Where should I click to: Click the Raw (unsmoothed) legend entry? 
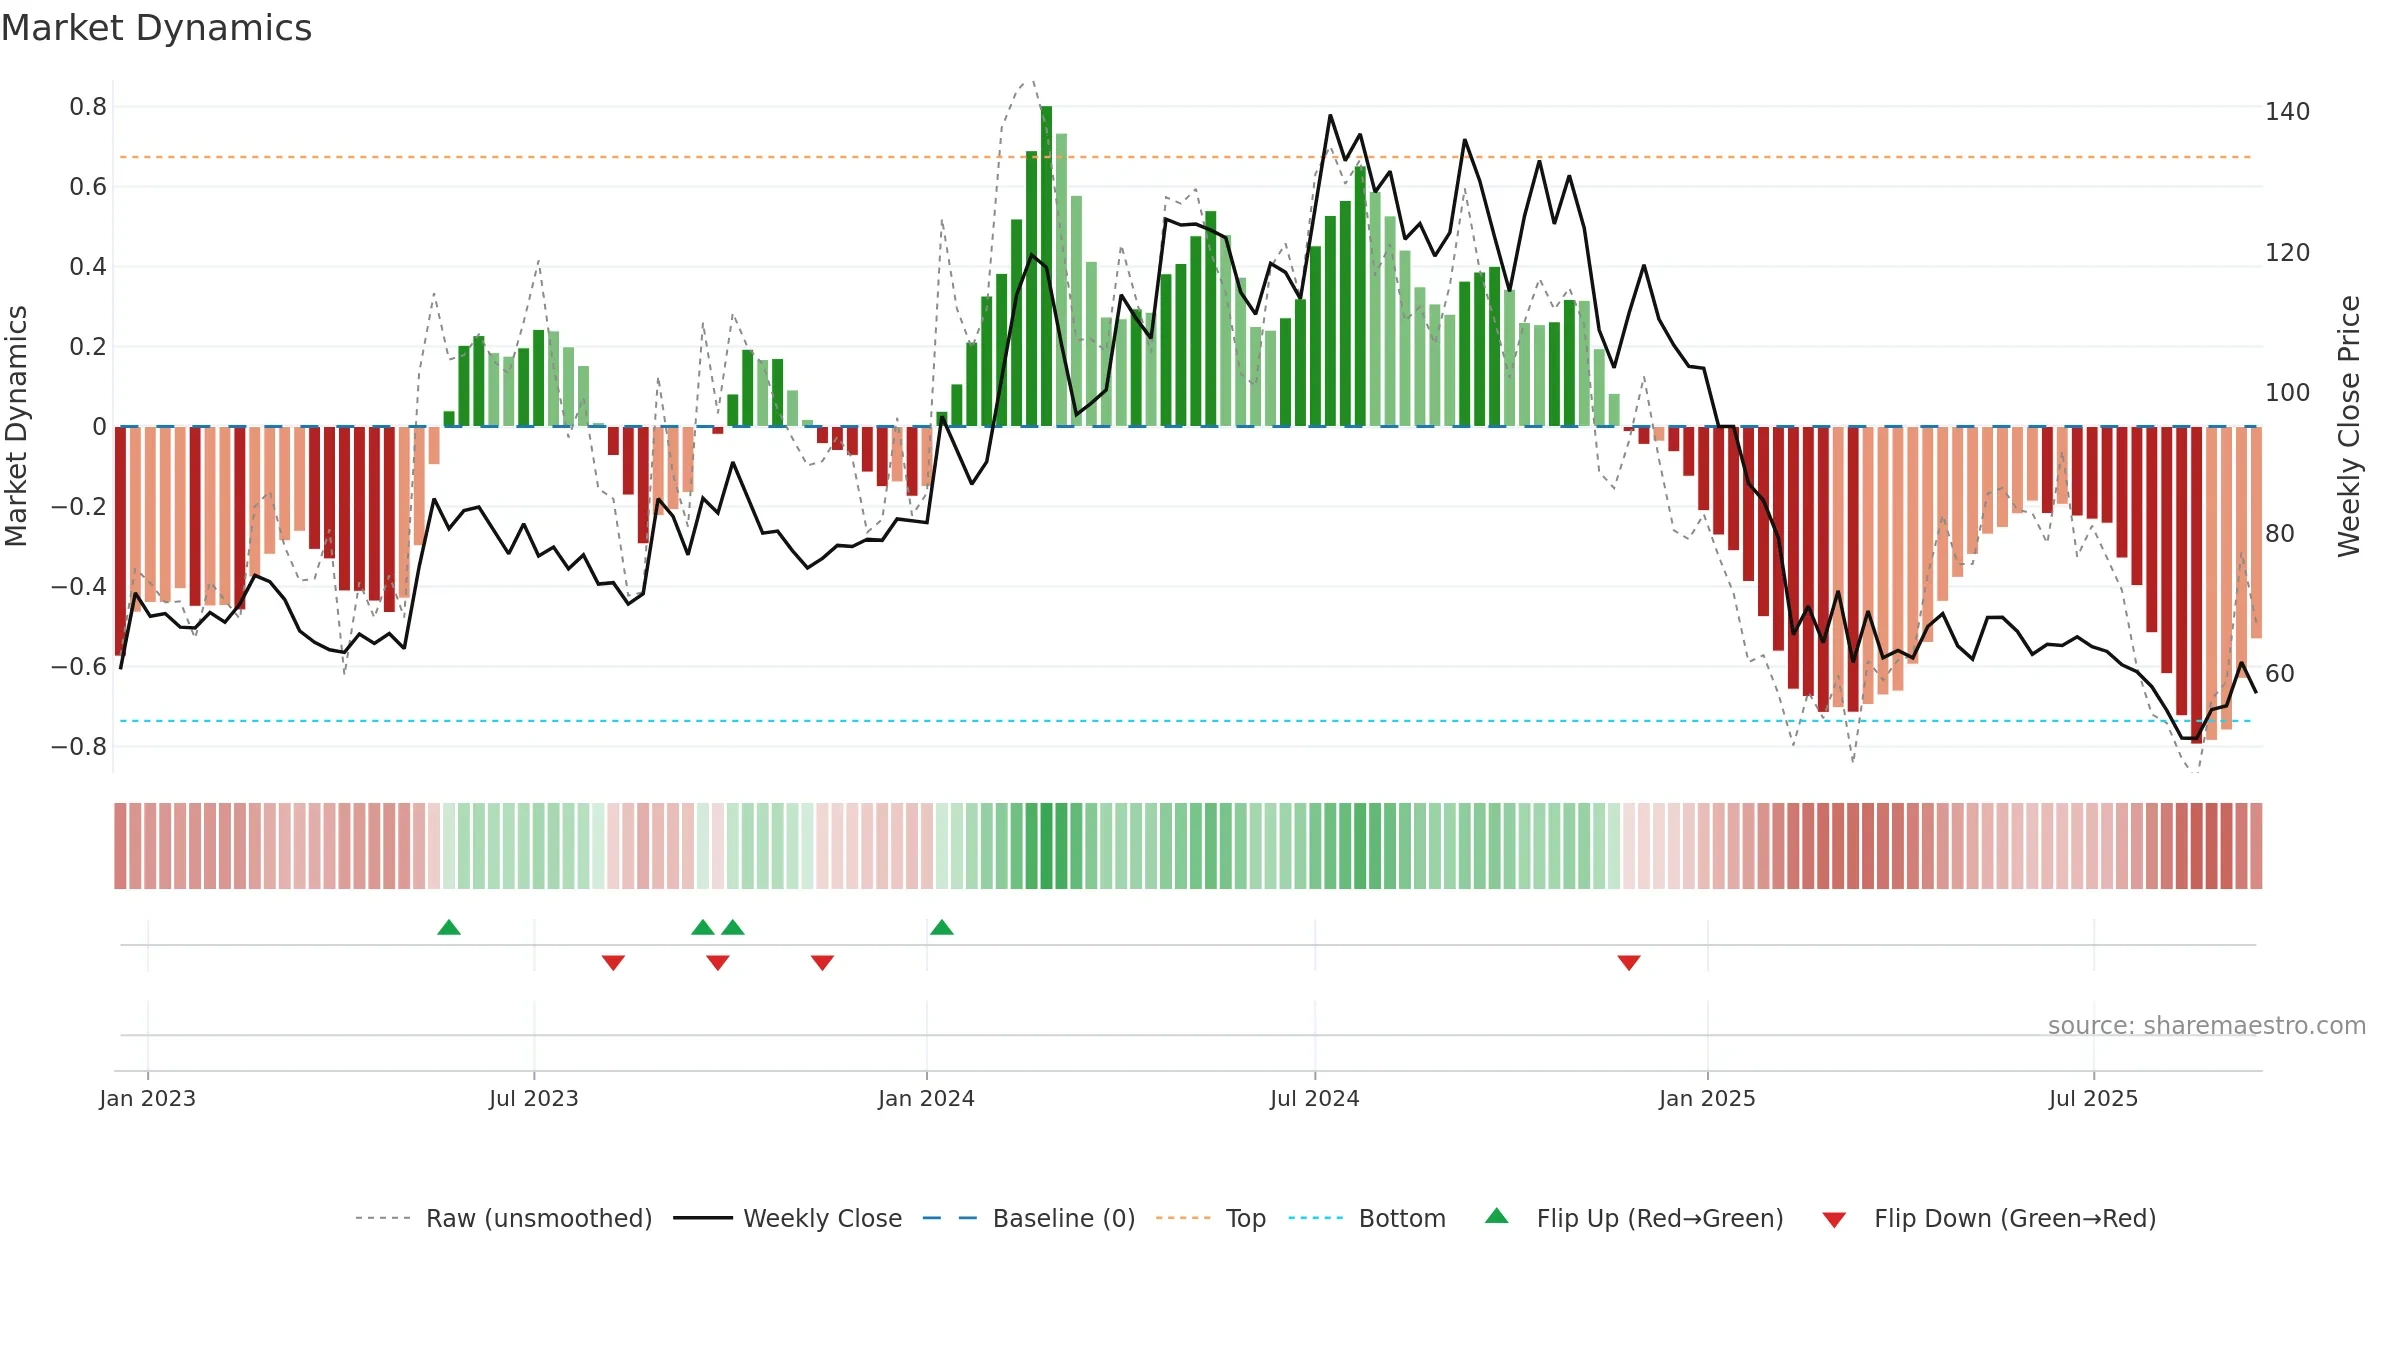[504, 1218]
